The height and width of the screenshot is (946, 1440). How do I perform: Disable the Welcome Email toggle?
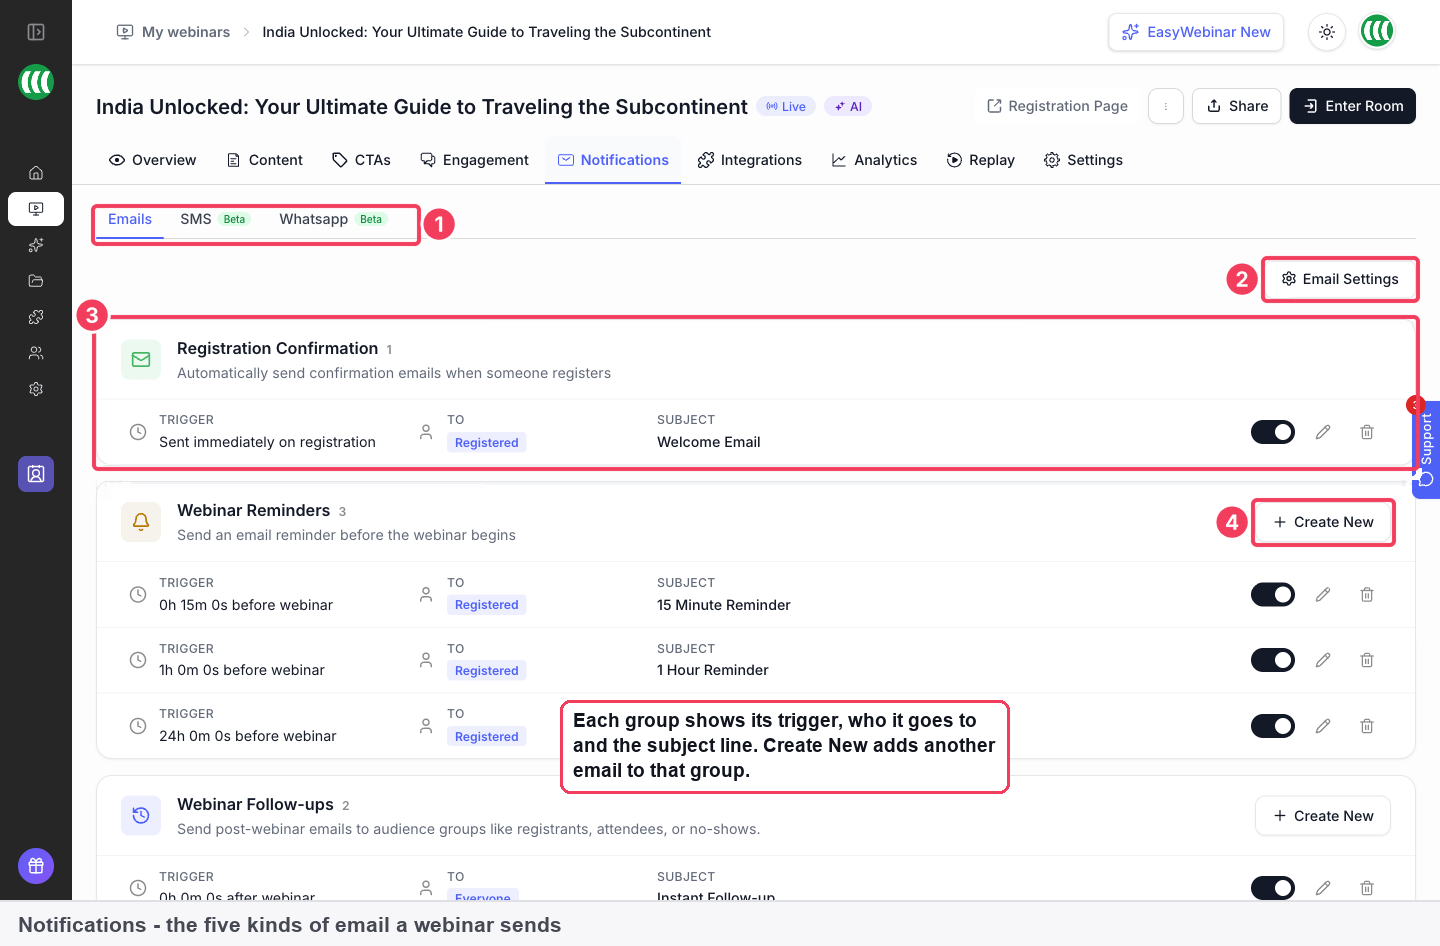[1273, 432]
